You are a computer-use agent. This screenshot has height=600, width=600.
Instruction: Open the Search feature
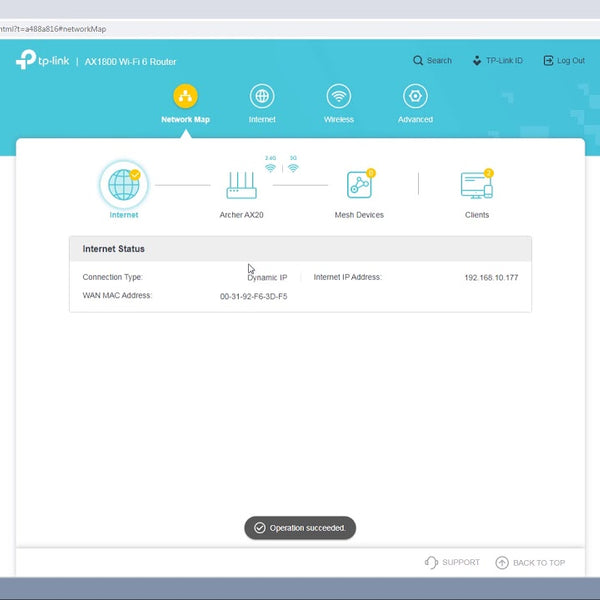(432, 60)
